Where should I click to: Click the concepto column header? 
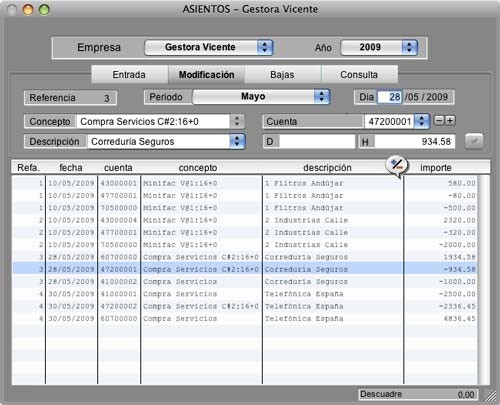(198, 168)
